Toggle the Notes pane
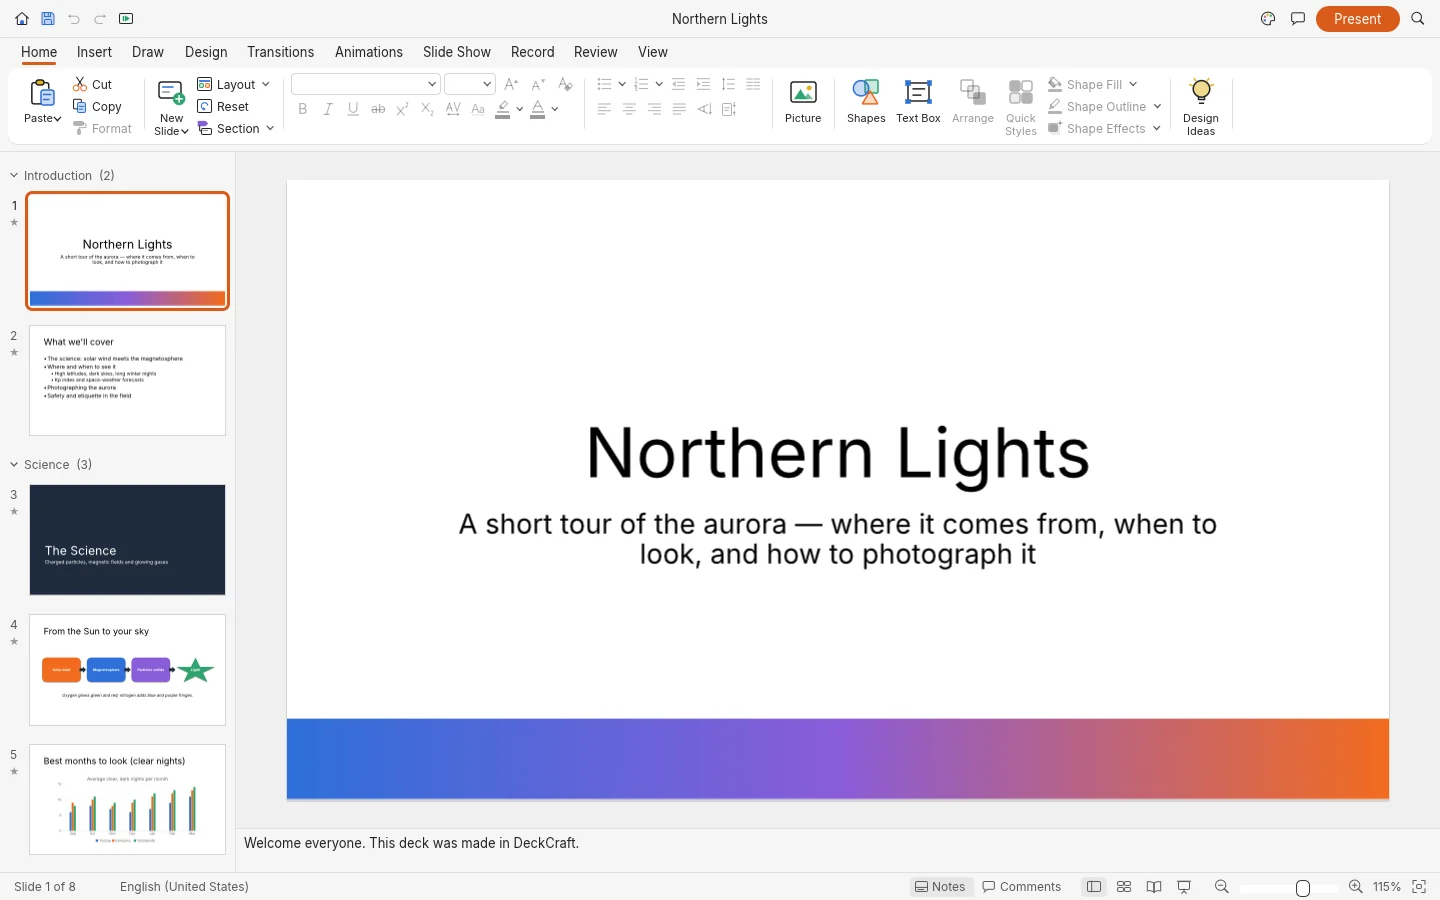Viewport: 1440px width, 900px height. (x=941, y=887)
